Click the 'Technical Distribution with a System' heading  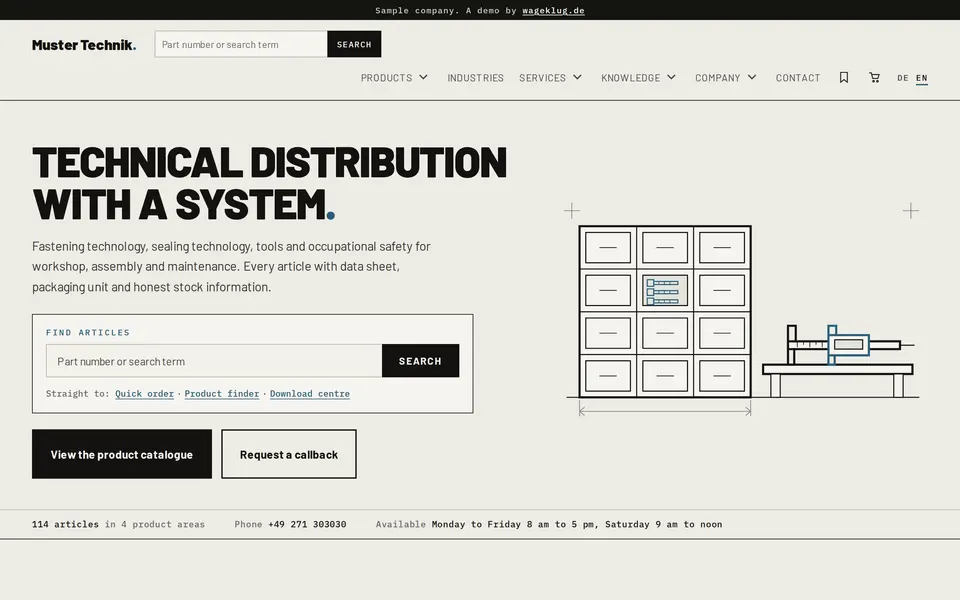coord(269,182)
